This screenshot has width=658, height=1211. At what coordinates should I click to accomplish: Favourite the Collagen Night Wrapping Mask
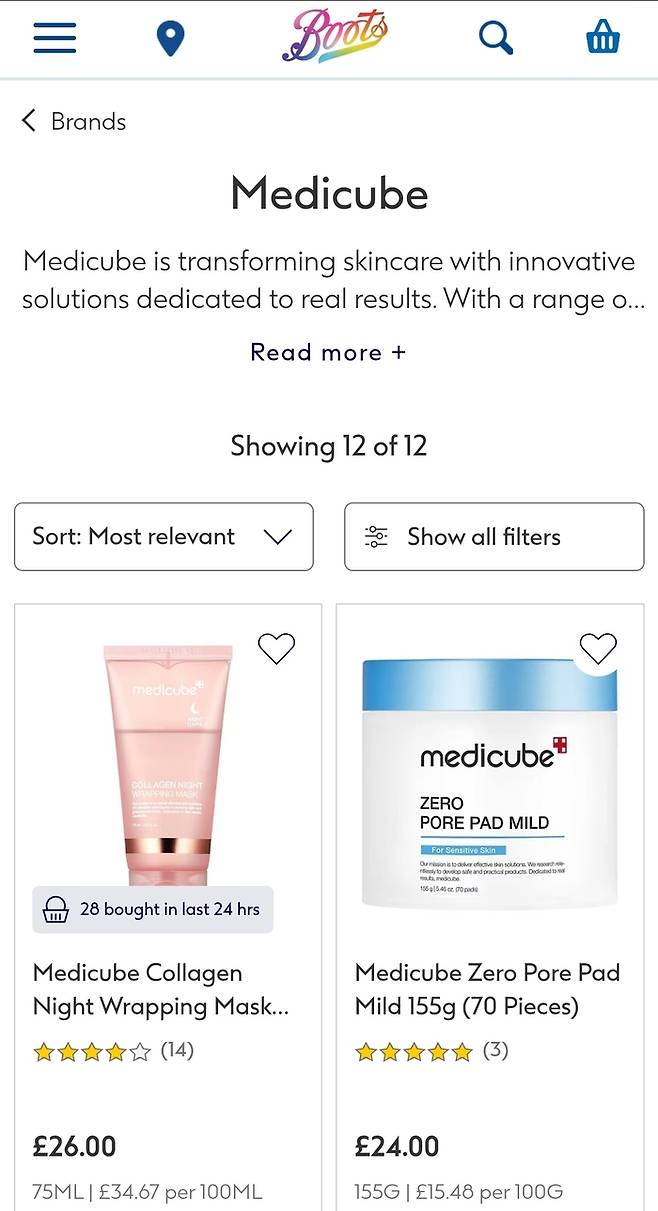[277, 649]
